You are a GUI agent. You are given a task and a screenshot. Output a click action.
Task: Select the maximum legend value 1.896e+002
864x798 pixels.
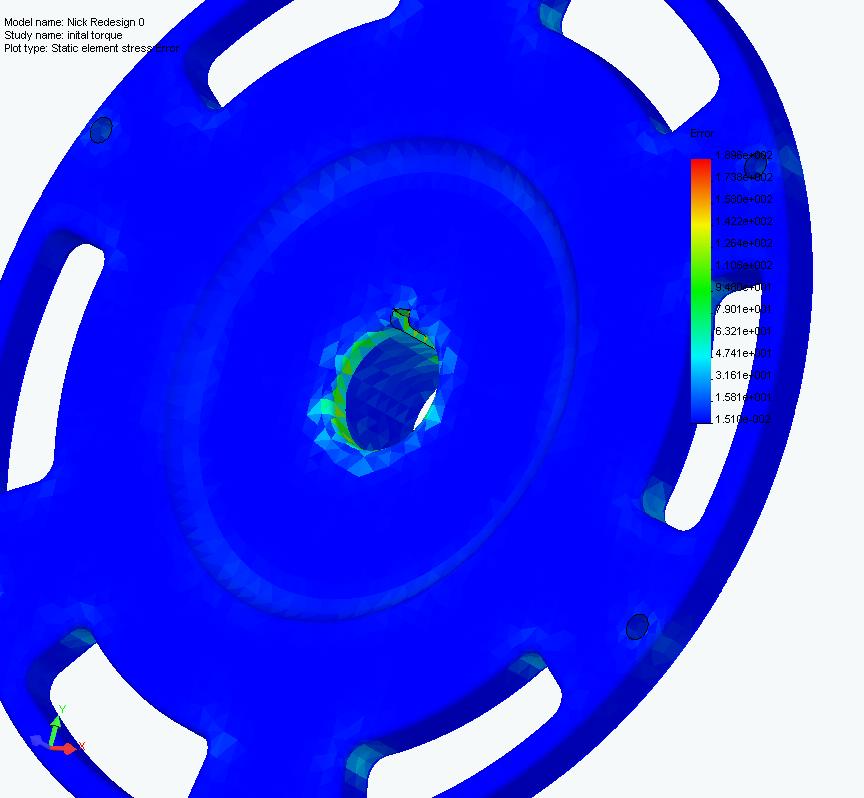743,155
